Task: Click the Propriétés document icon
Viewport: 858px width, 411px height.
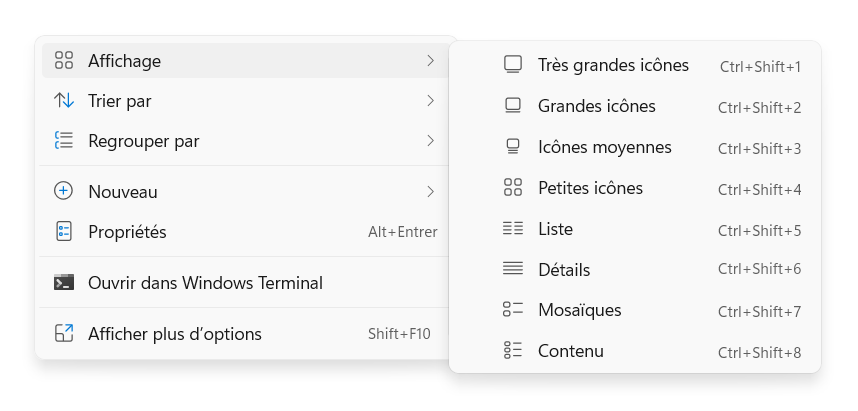Action: (64, 231)
